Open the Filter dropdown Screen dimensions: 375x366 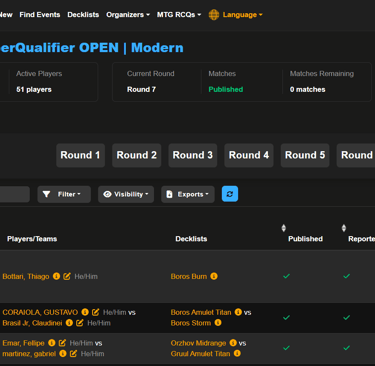64,194
